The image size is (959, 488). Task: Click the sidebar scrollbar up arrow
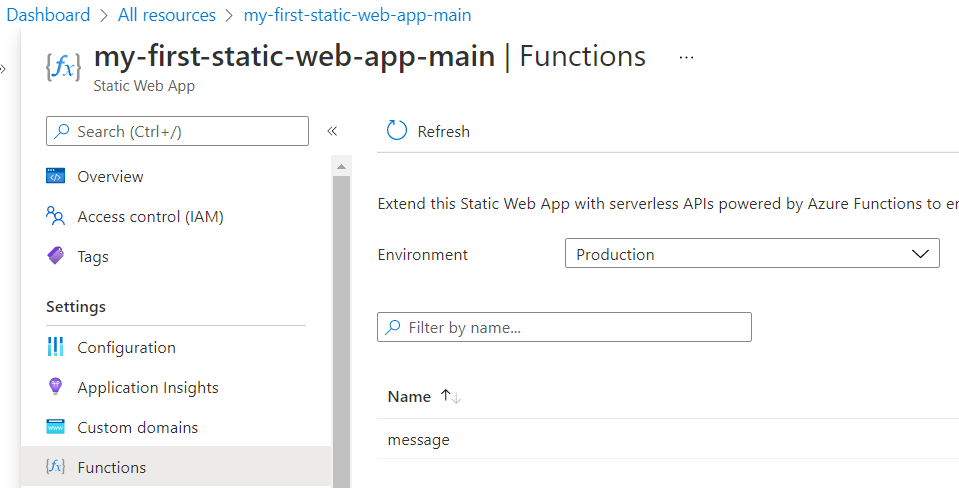[341, 166]
